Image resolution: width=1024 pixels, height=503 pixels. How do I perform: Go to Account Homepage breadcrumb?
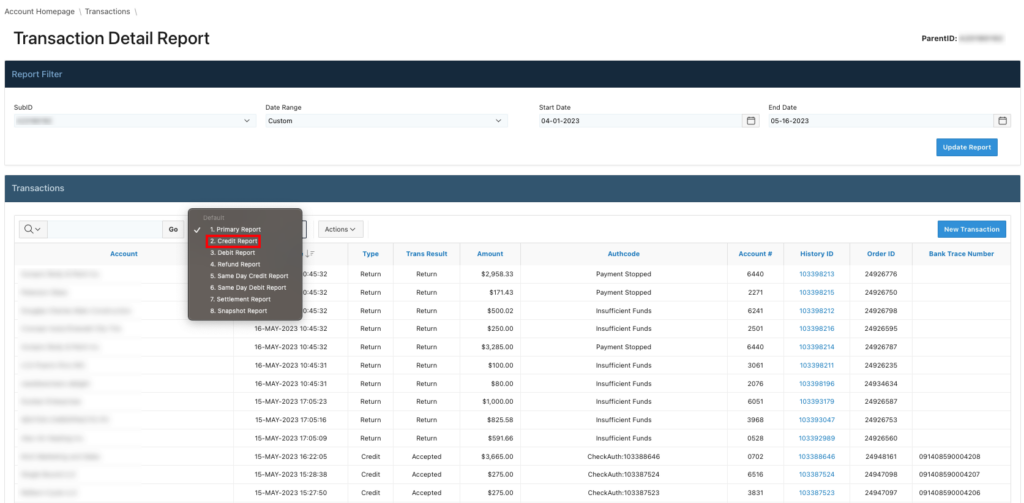point(41,10)
